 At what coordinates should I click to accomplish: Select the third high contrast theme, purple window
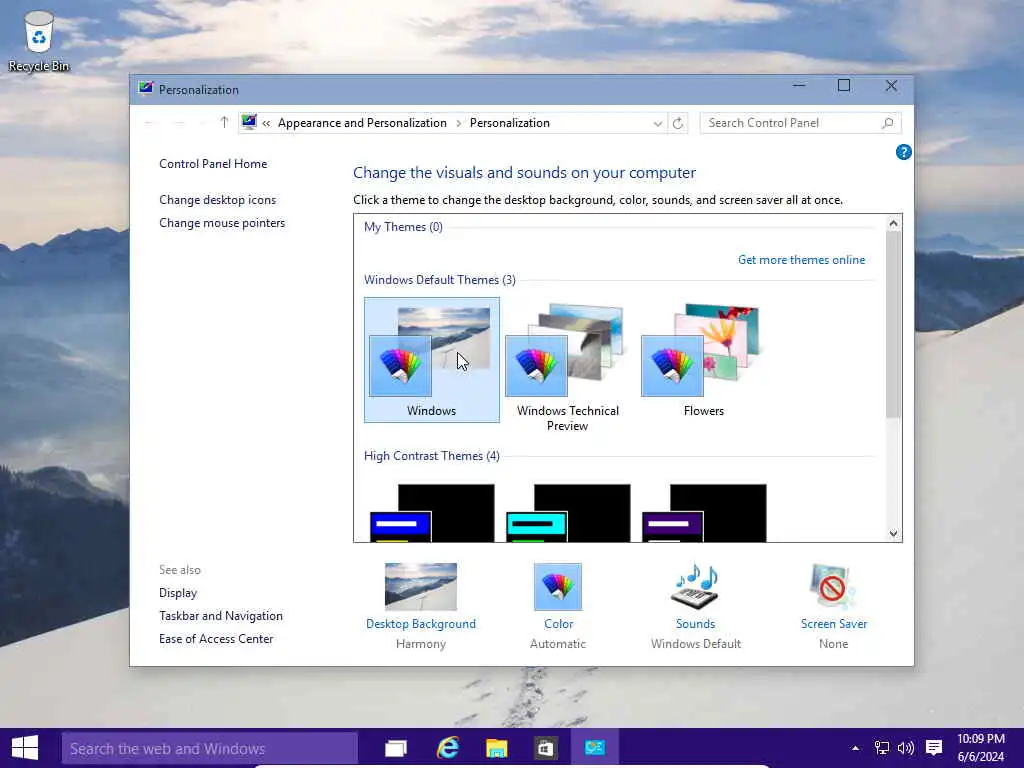[x=704, y=513]
